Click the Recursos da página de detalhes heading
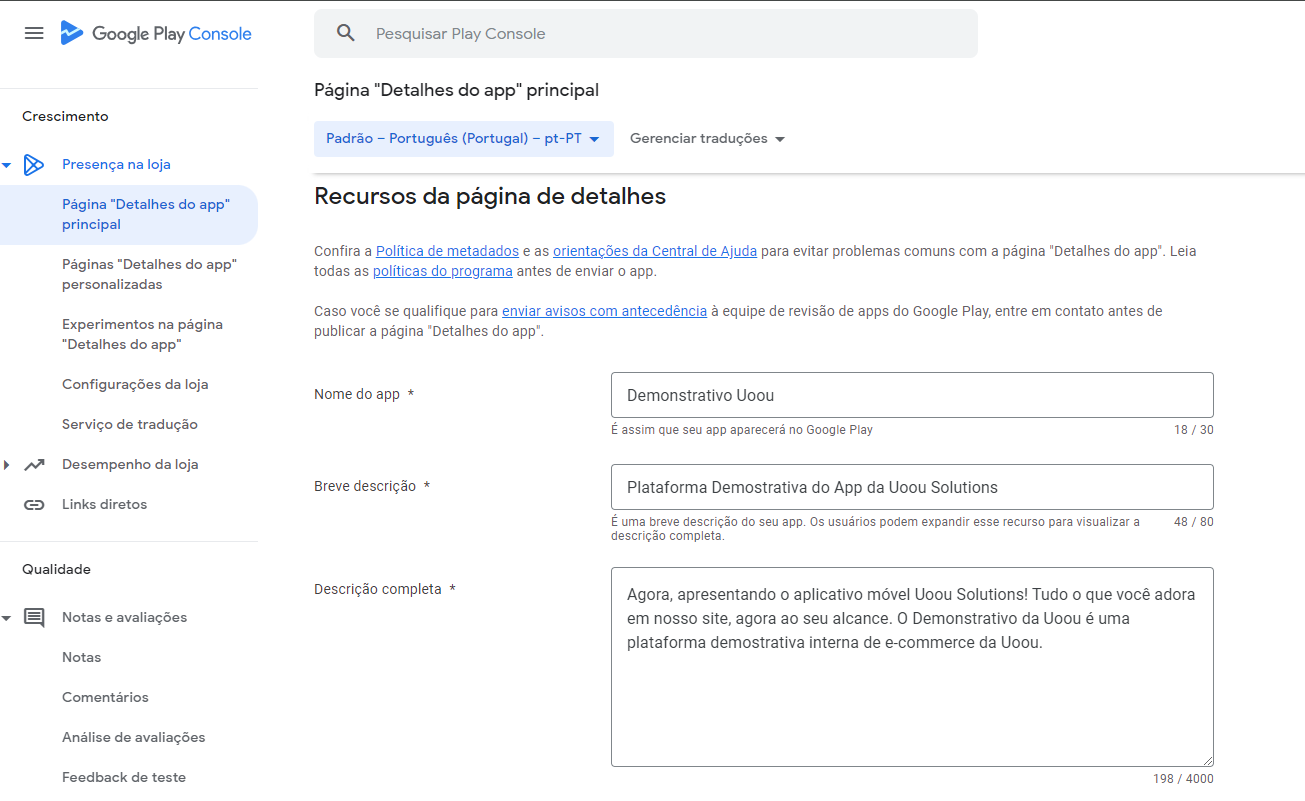 [490, 197]
